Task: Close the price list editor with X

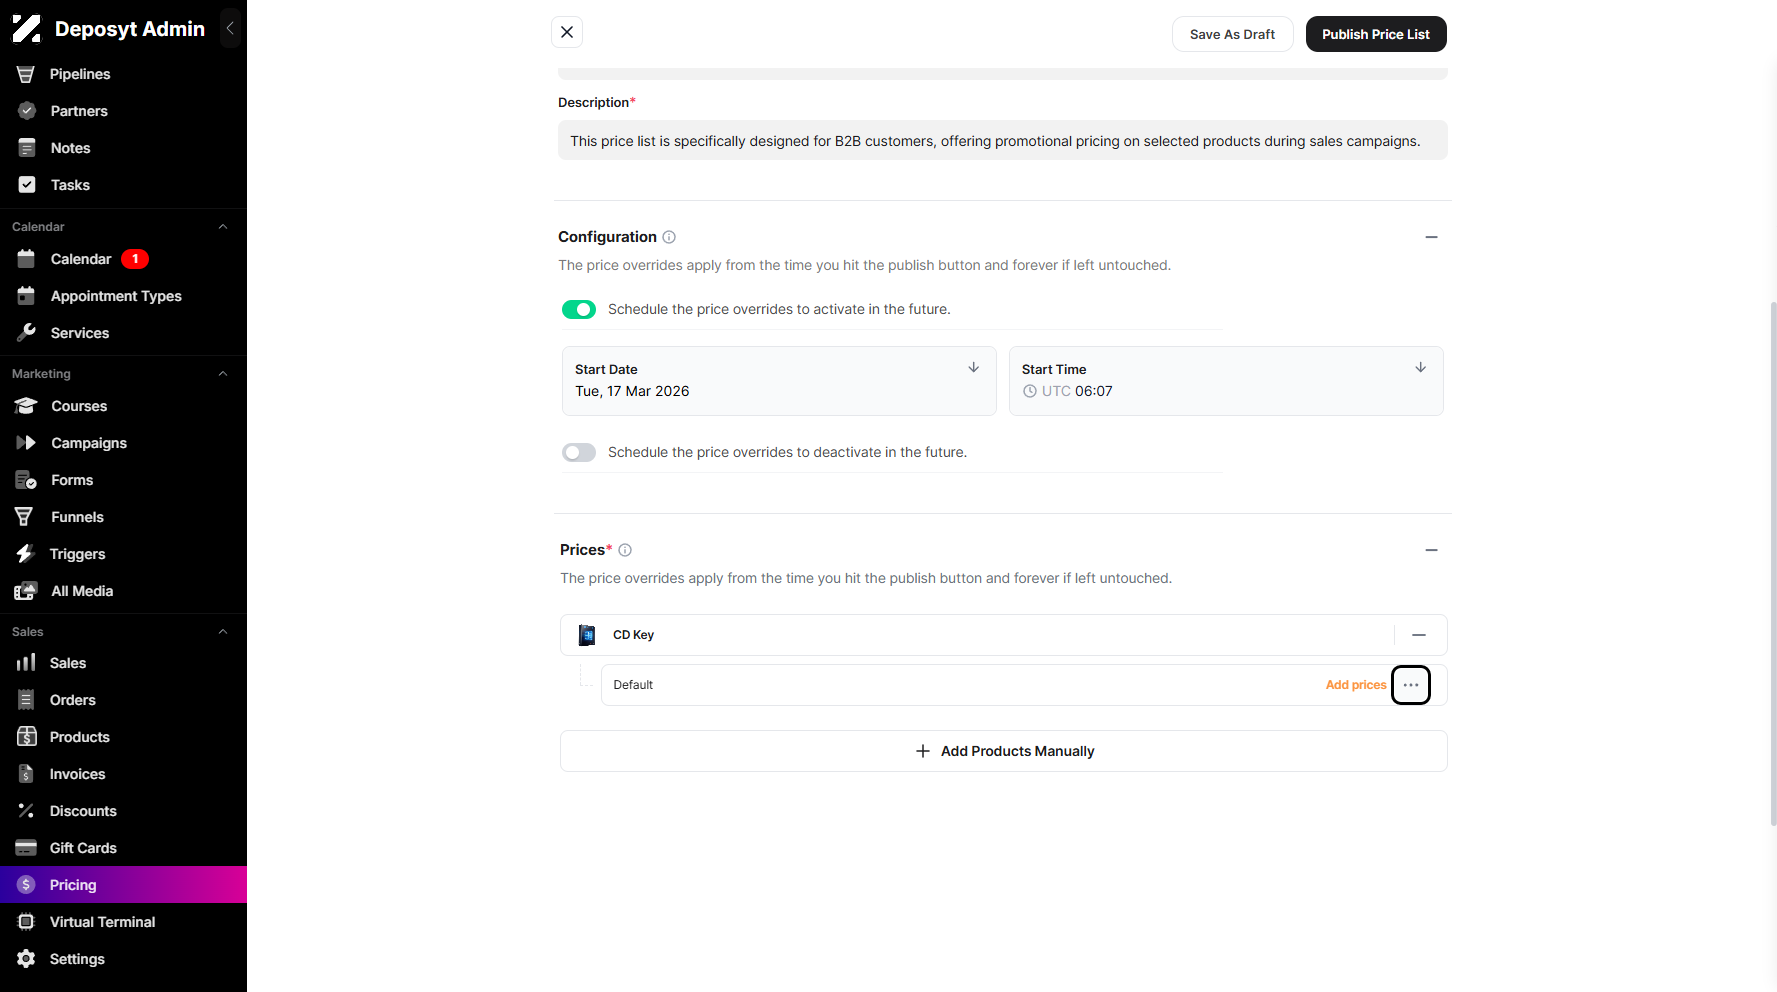Action: point(567,32)
